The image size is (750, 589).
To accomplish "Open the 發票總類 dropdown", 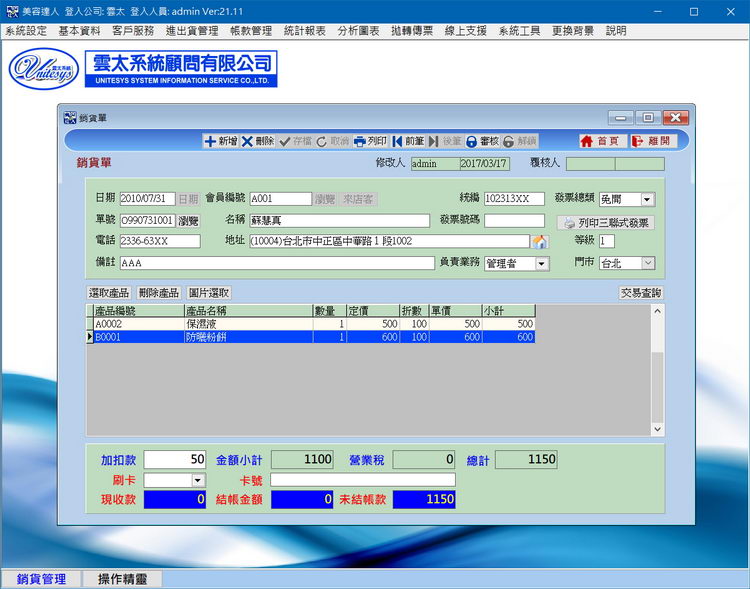I will pos(647,199).
